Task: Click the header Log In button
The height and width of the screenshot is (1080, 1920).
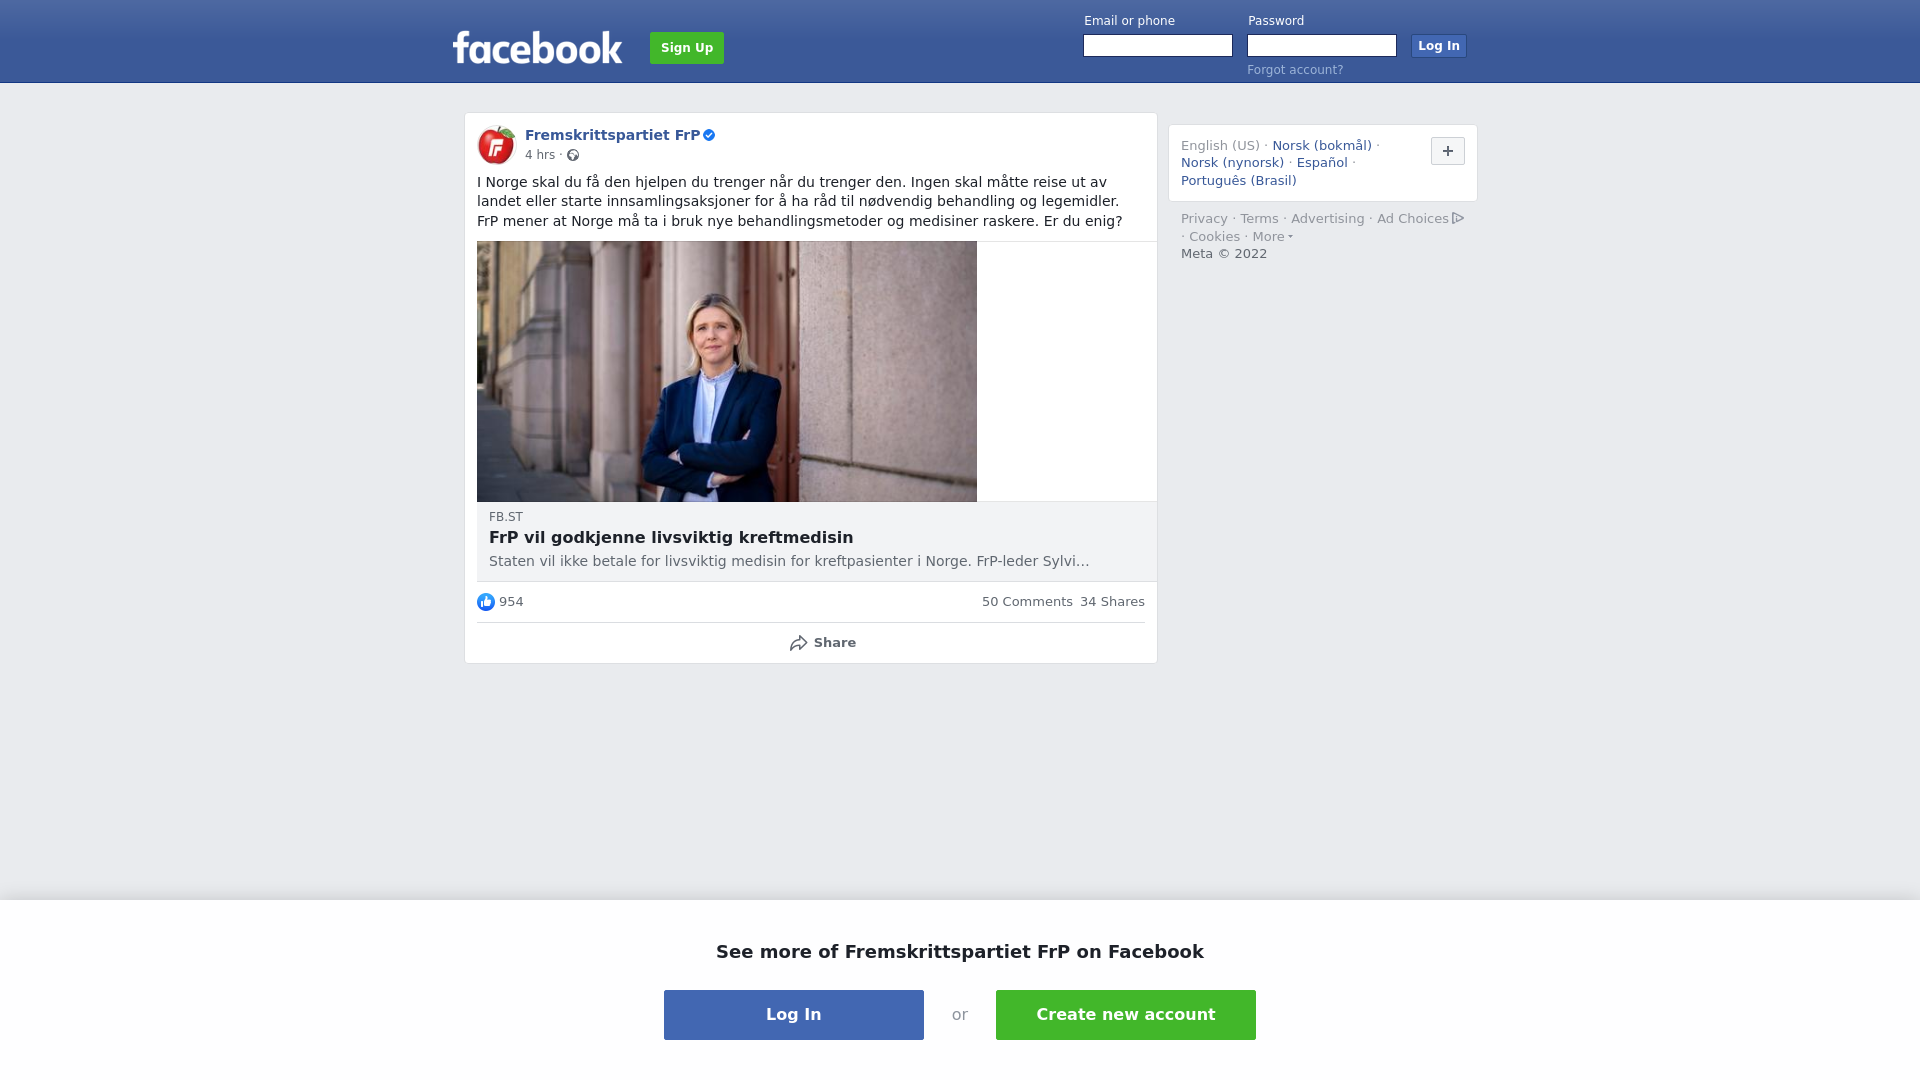Action: pyautogui.click(x=1439, y=46)
